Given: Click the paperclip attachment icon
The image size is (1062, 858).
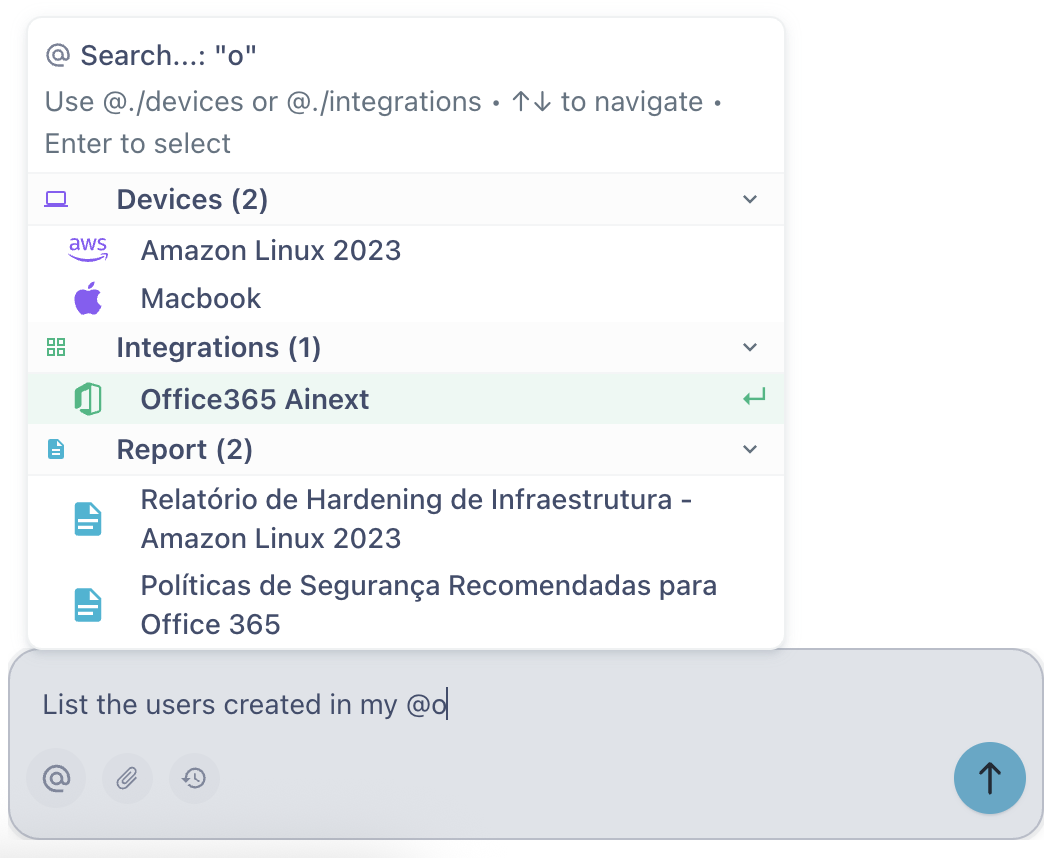Looking at the screenshot, I should pos(127,778).
